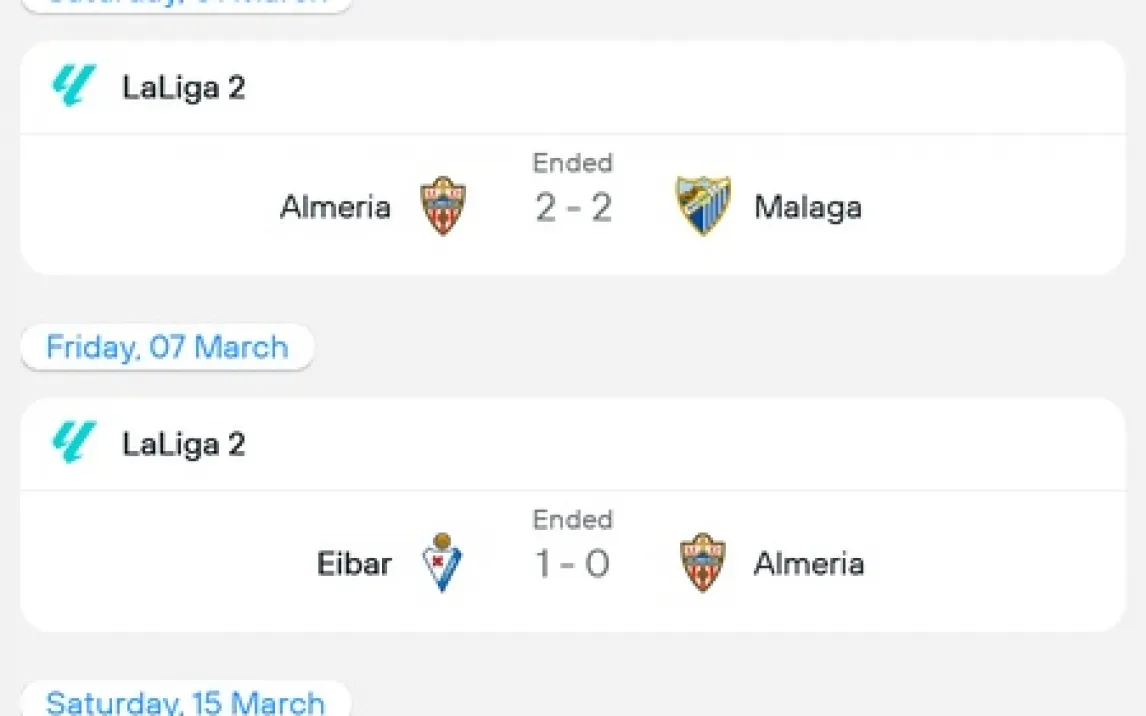Open LaLiga 2 league from the Eibar–Almeria card
Image resolution: width=1146 pixels, height=716 pixels.
click(184, 444)
